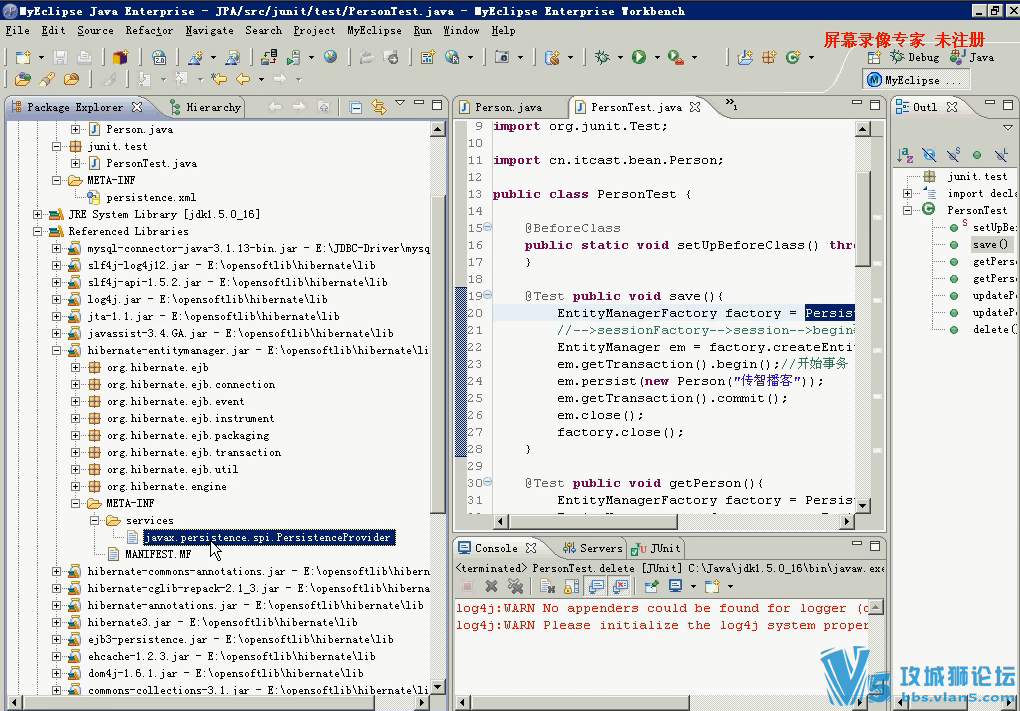1020x711 pixels.
Task: Switch to Debug perspective
Action: point(914,57)
